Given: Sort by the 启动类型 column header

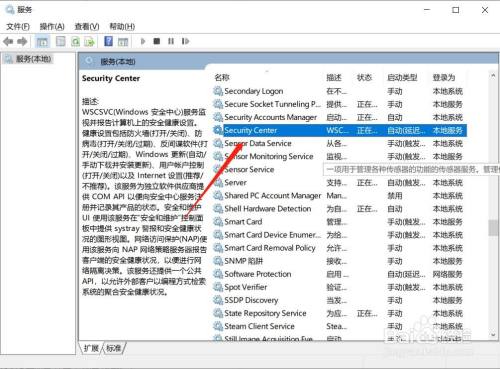Looking at the screenshot, I should [x=402, y=78].
